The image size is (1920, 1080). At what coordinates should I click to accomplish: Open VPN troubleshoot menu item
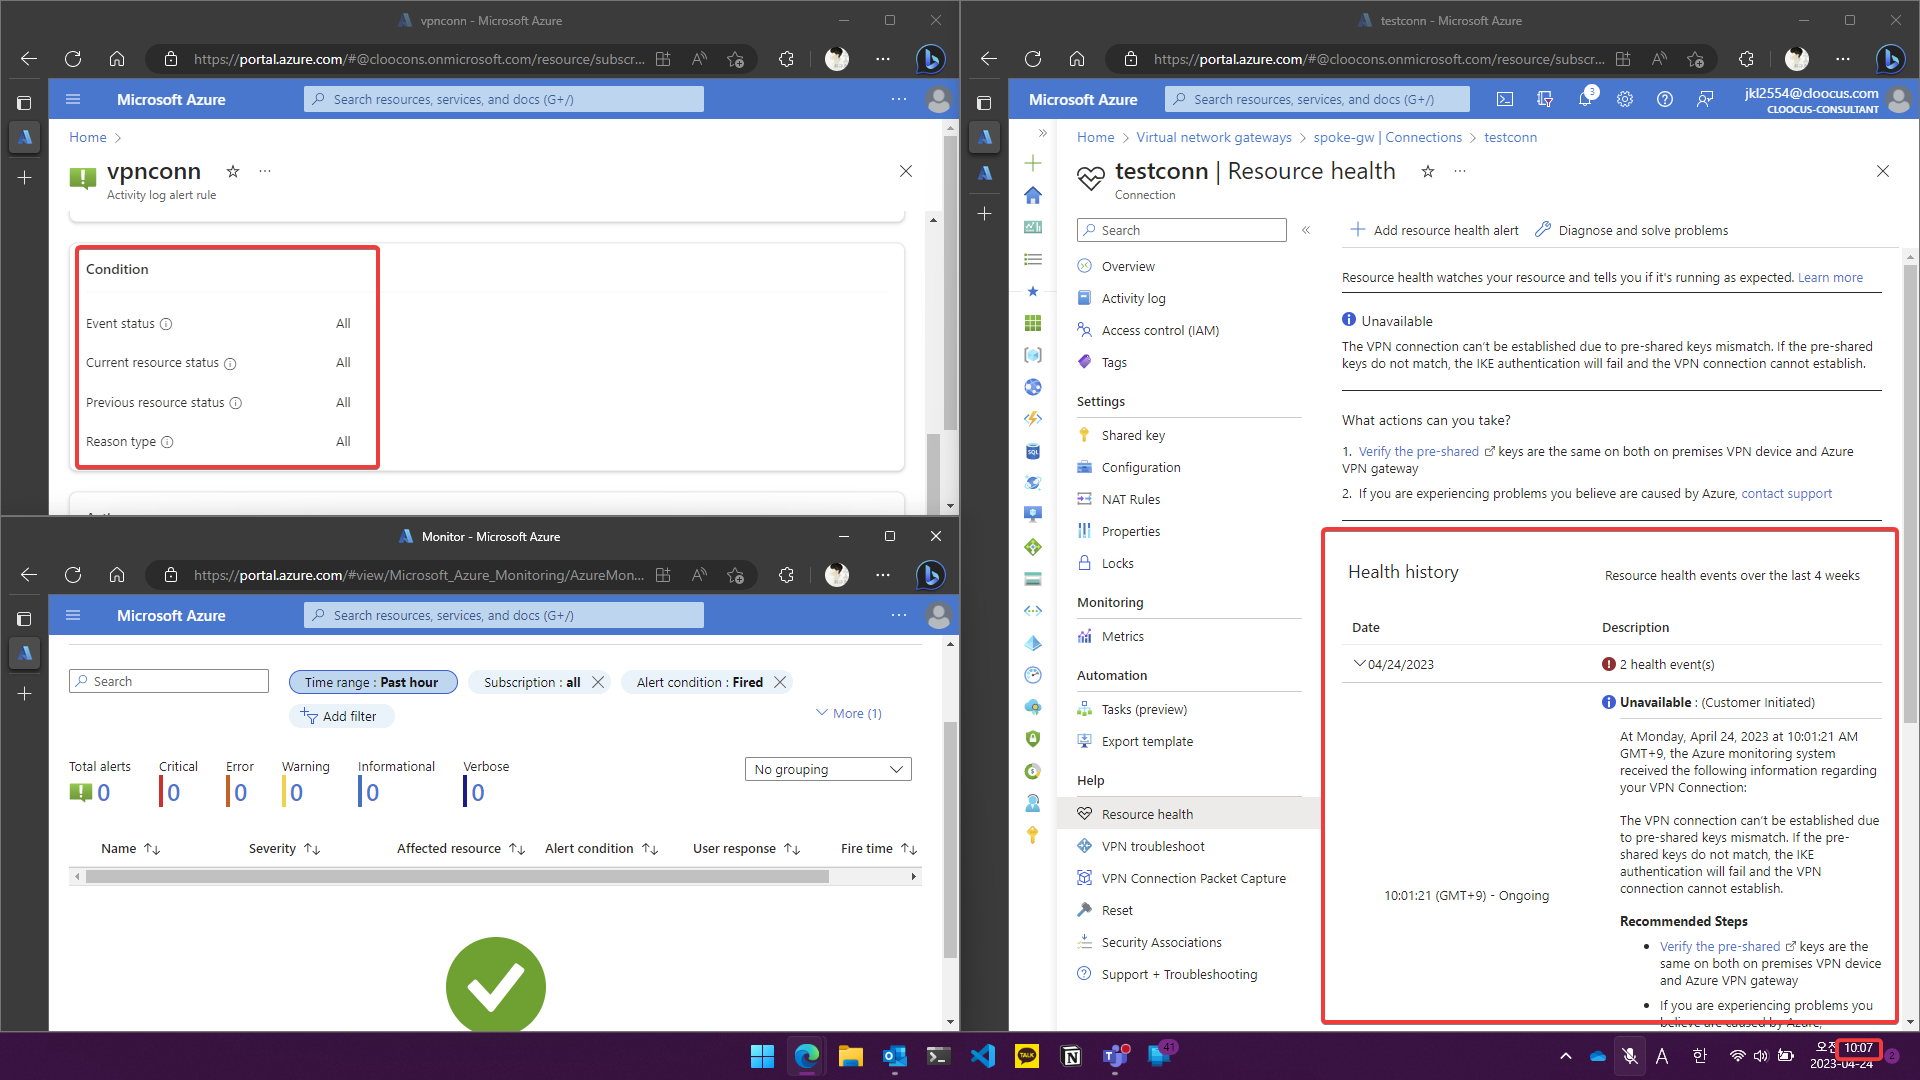1153,846
